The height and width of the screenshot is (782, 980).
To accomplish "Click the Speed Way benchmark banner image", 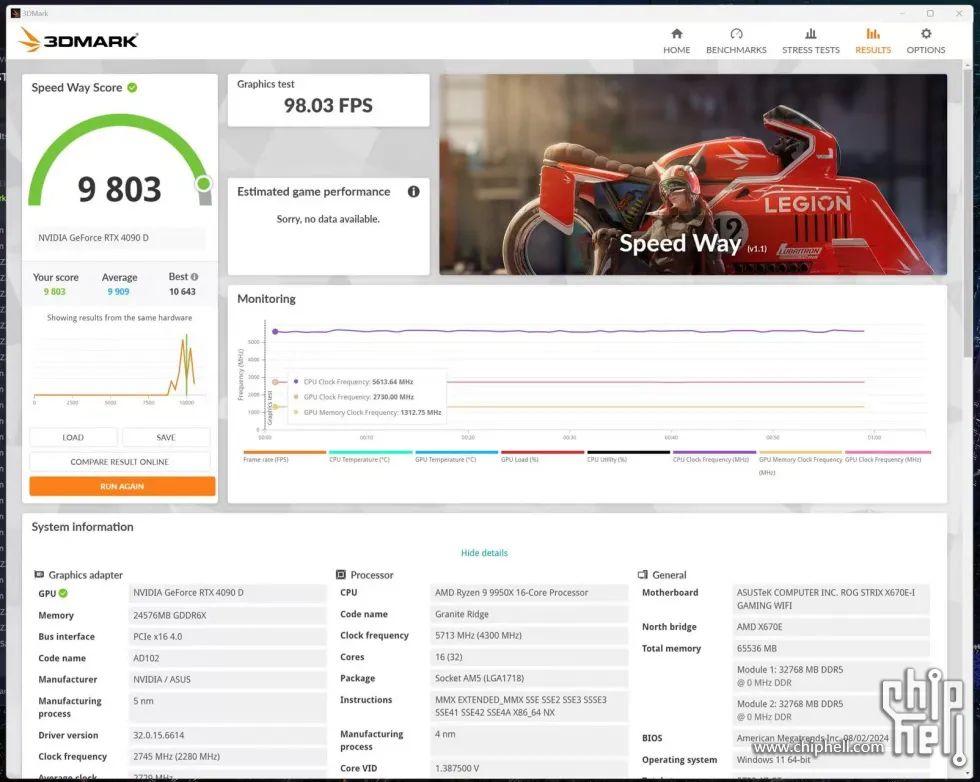I will (692, 174).
